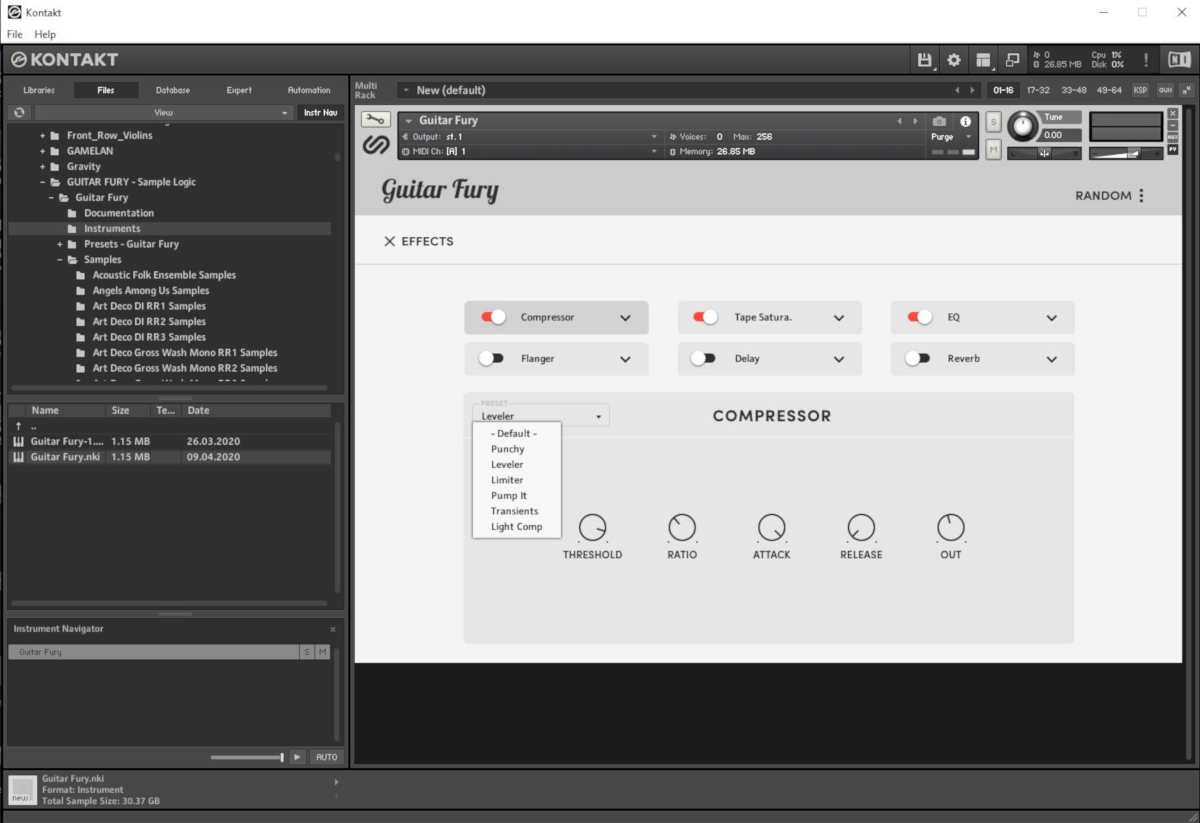Switch to the Libraries tab
1200x823 pixels.
click(x=39, y=90)
